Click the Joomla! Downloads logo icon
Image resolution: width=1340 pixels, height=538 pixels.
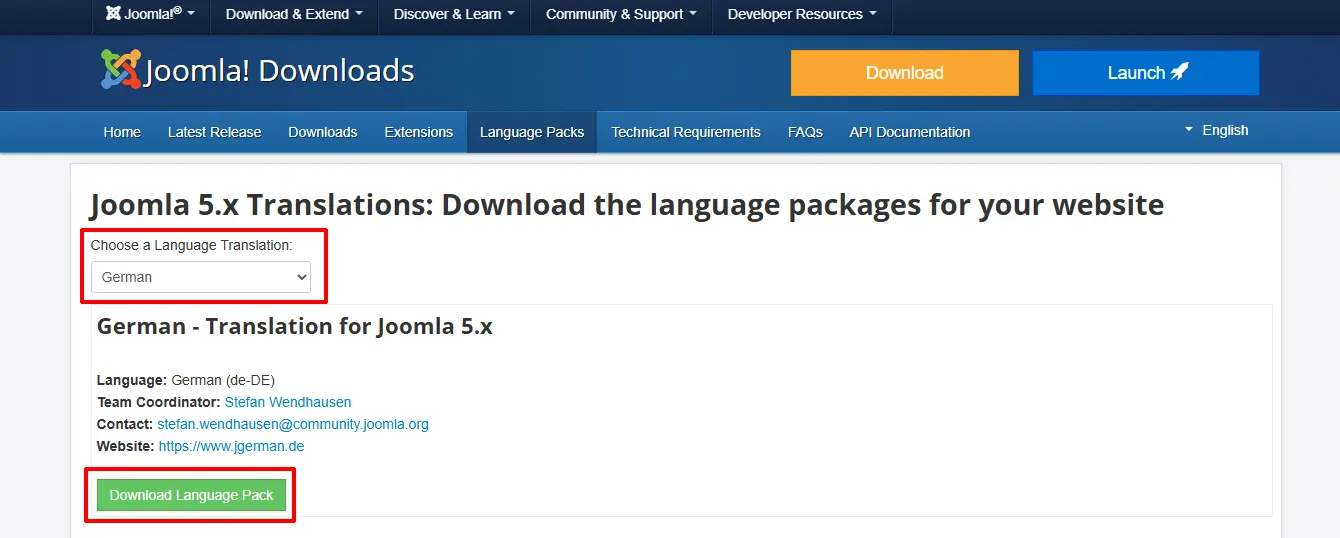coord(121,70)
